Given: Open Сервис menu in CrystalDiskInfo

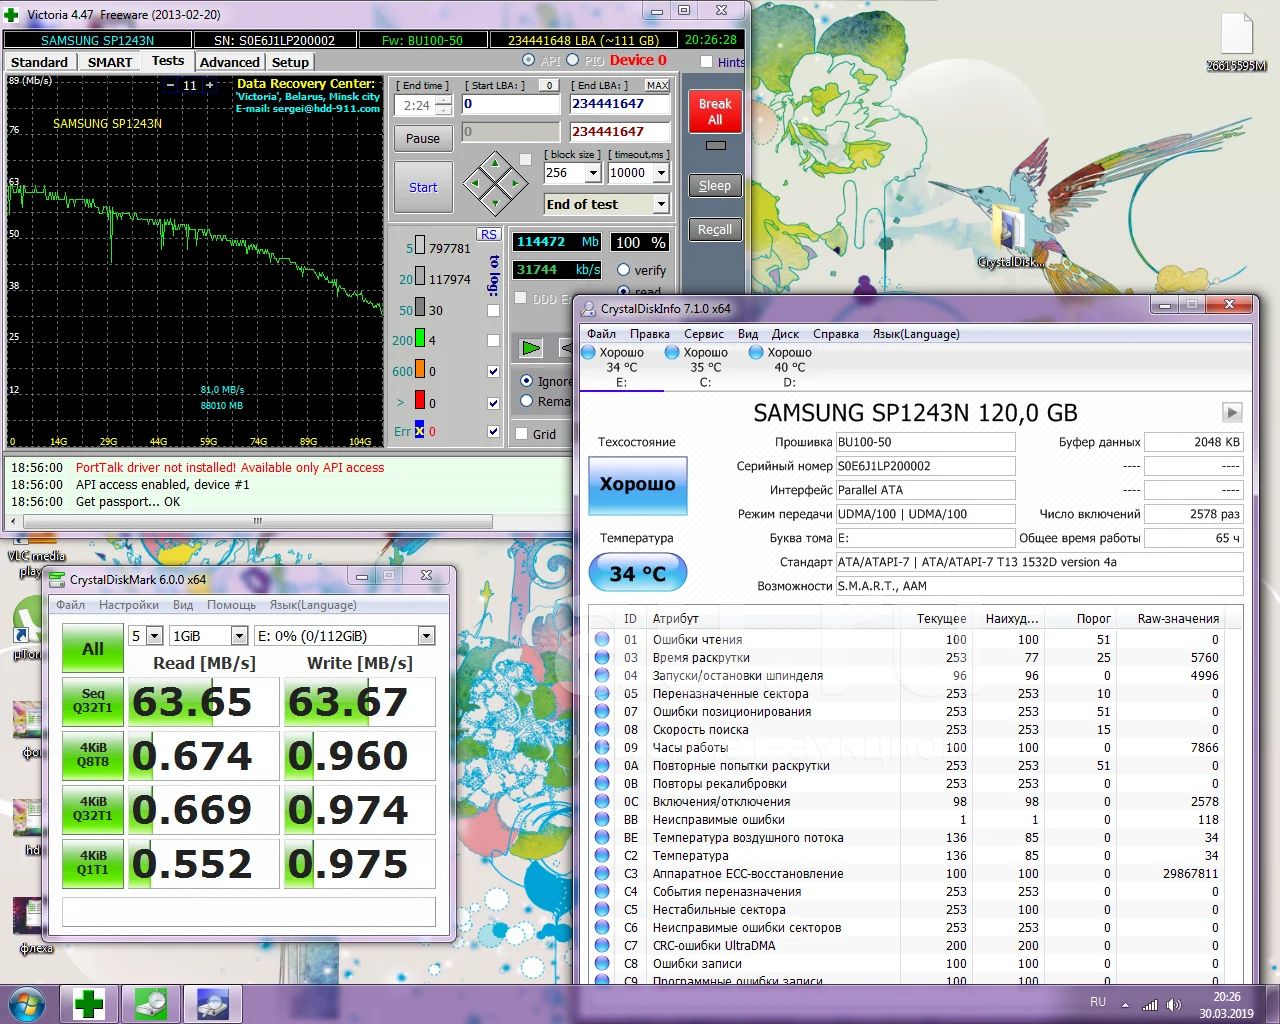Looking at the screenshot, I should 704,334.
